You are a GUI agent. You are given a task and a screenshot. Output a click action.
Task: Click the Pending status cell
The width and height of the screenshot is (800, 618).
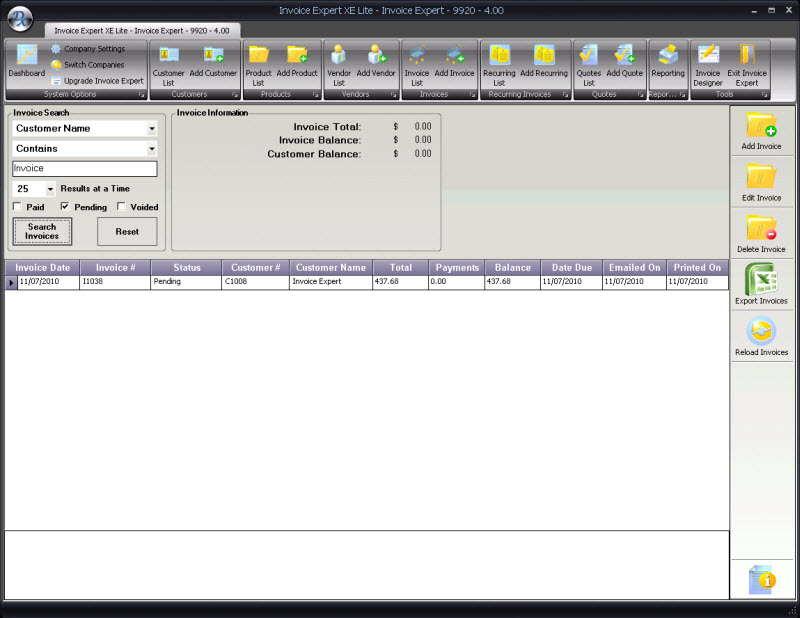pos(186,282)
